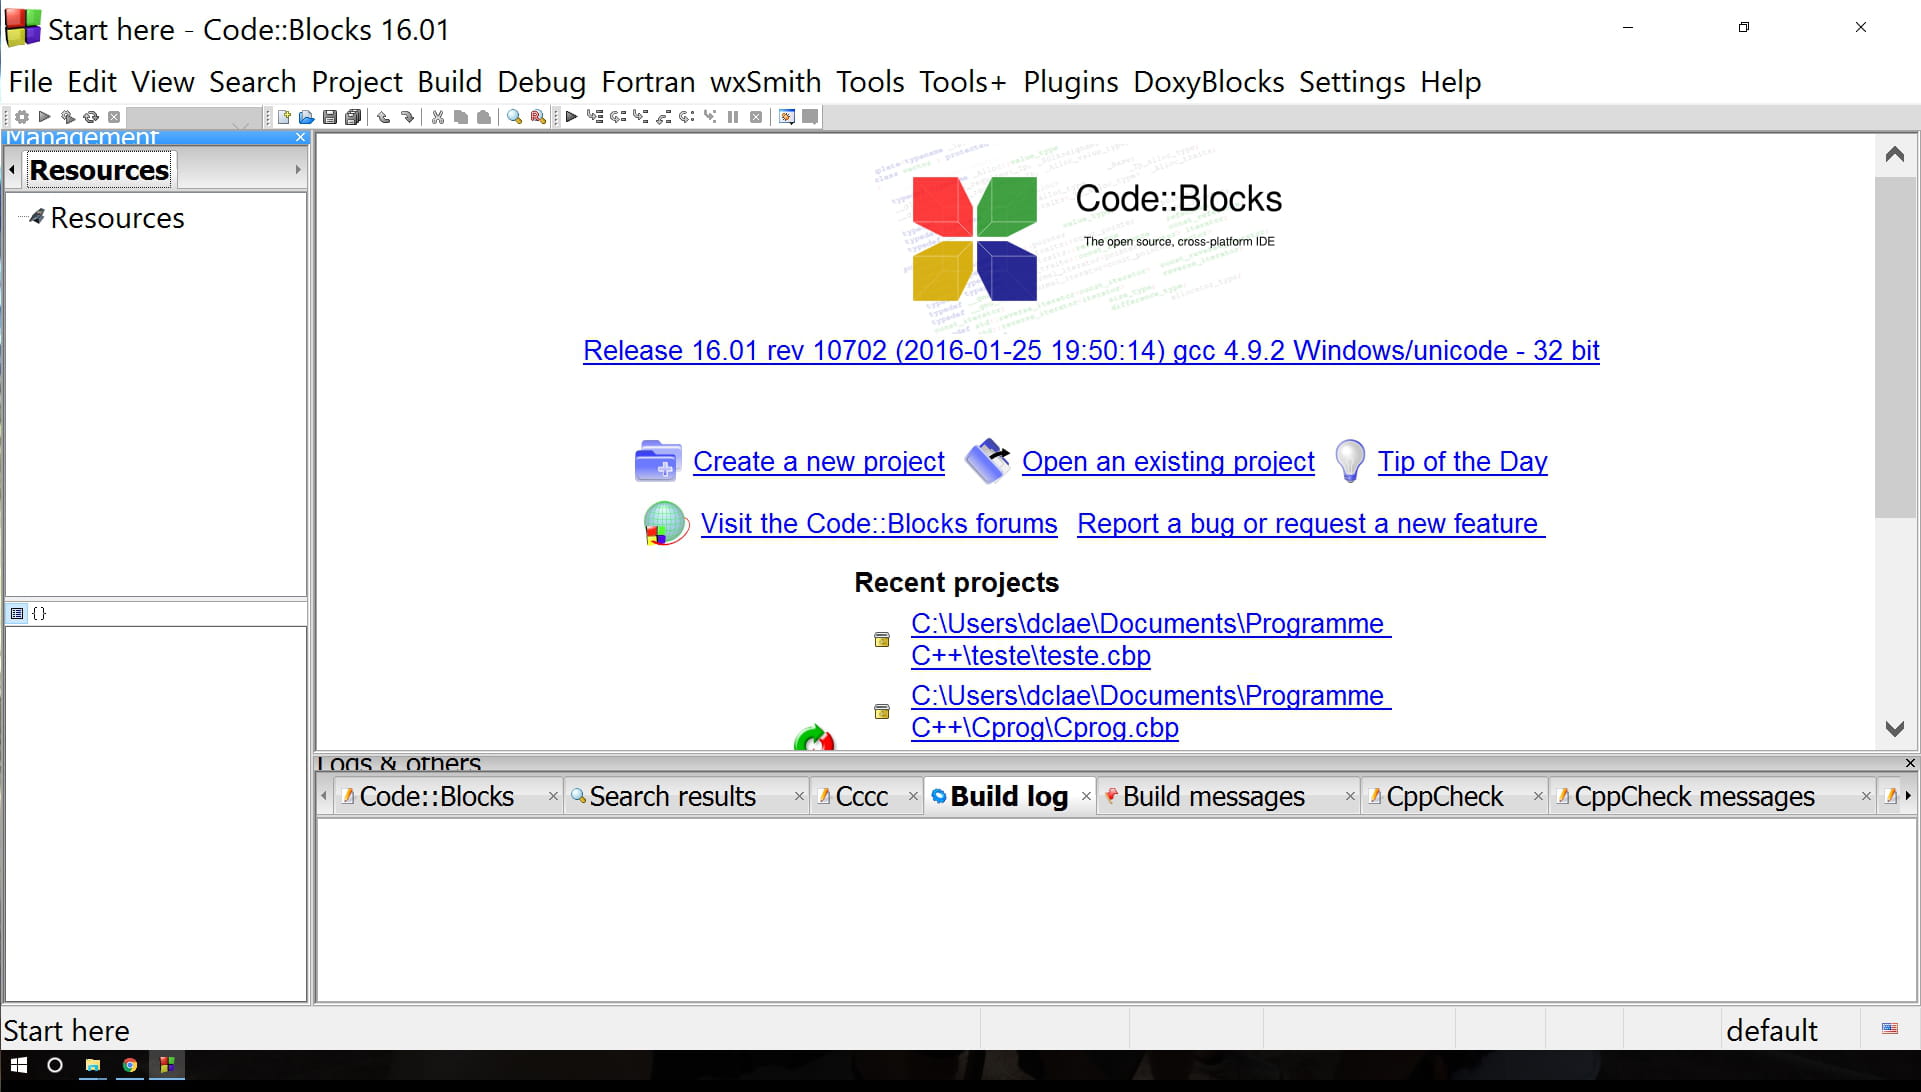The image size is (1921, 1092).
Task: Start debugging with Debug/Continue icon
Action: click(571, 117)
